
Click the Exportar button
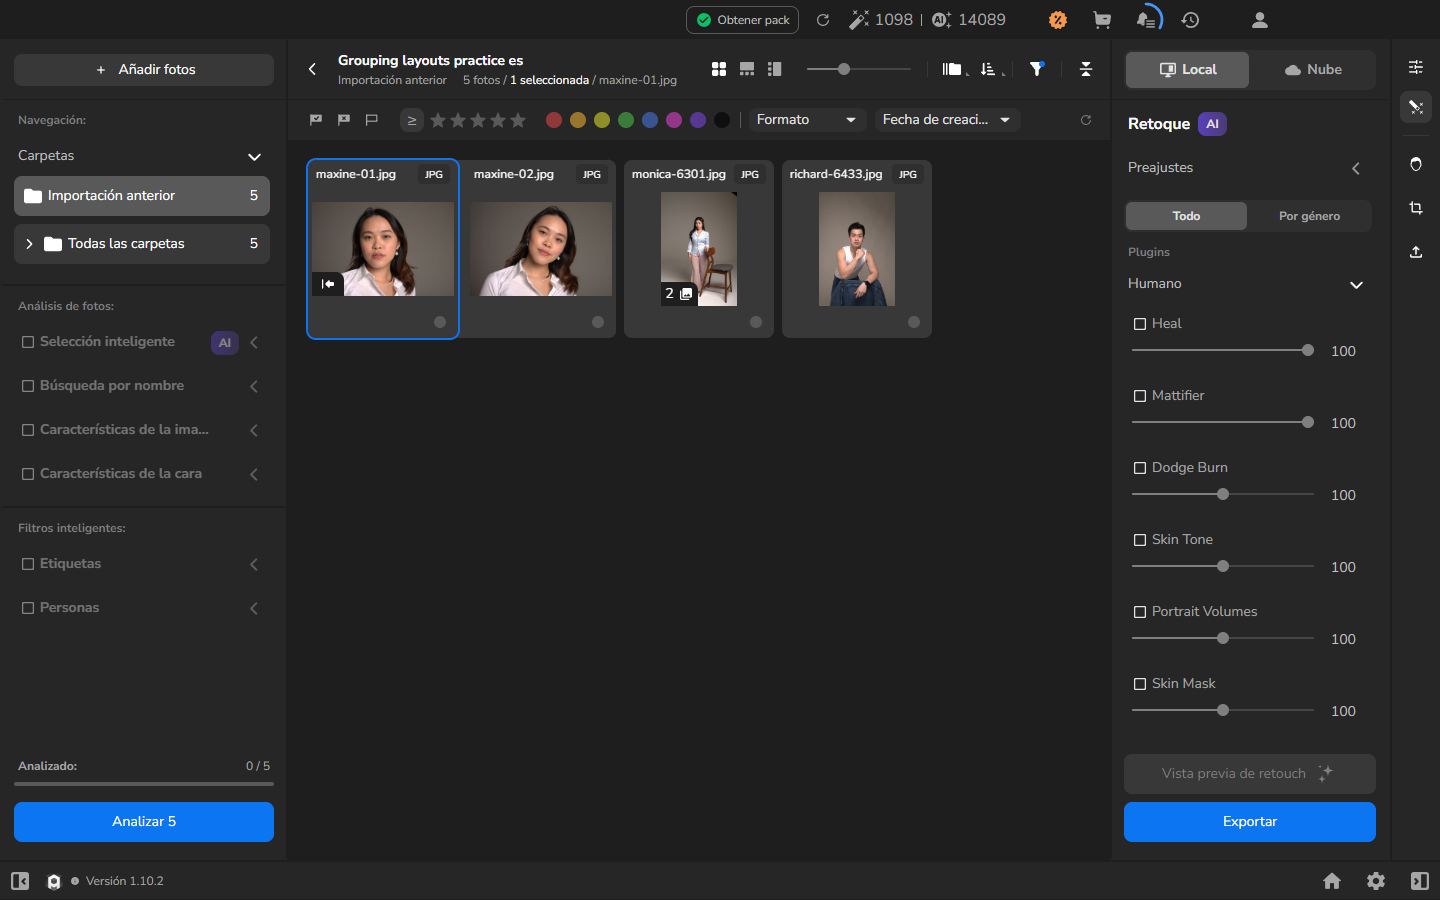[1250, 822]
